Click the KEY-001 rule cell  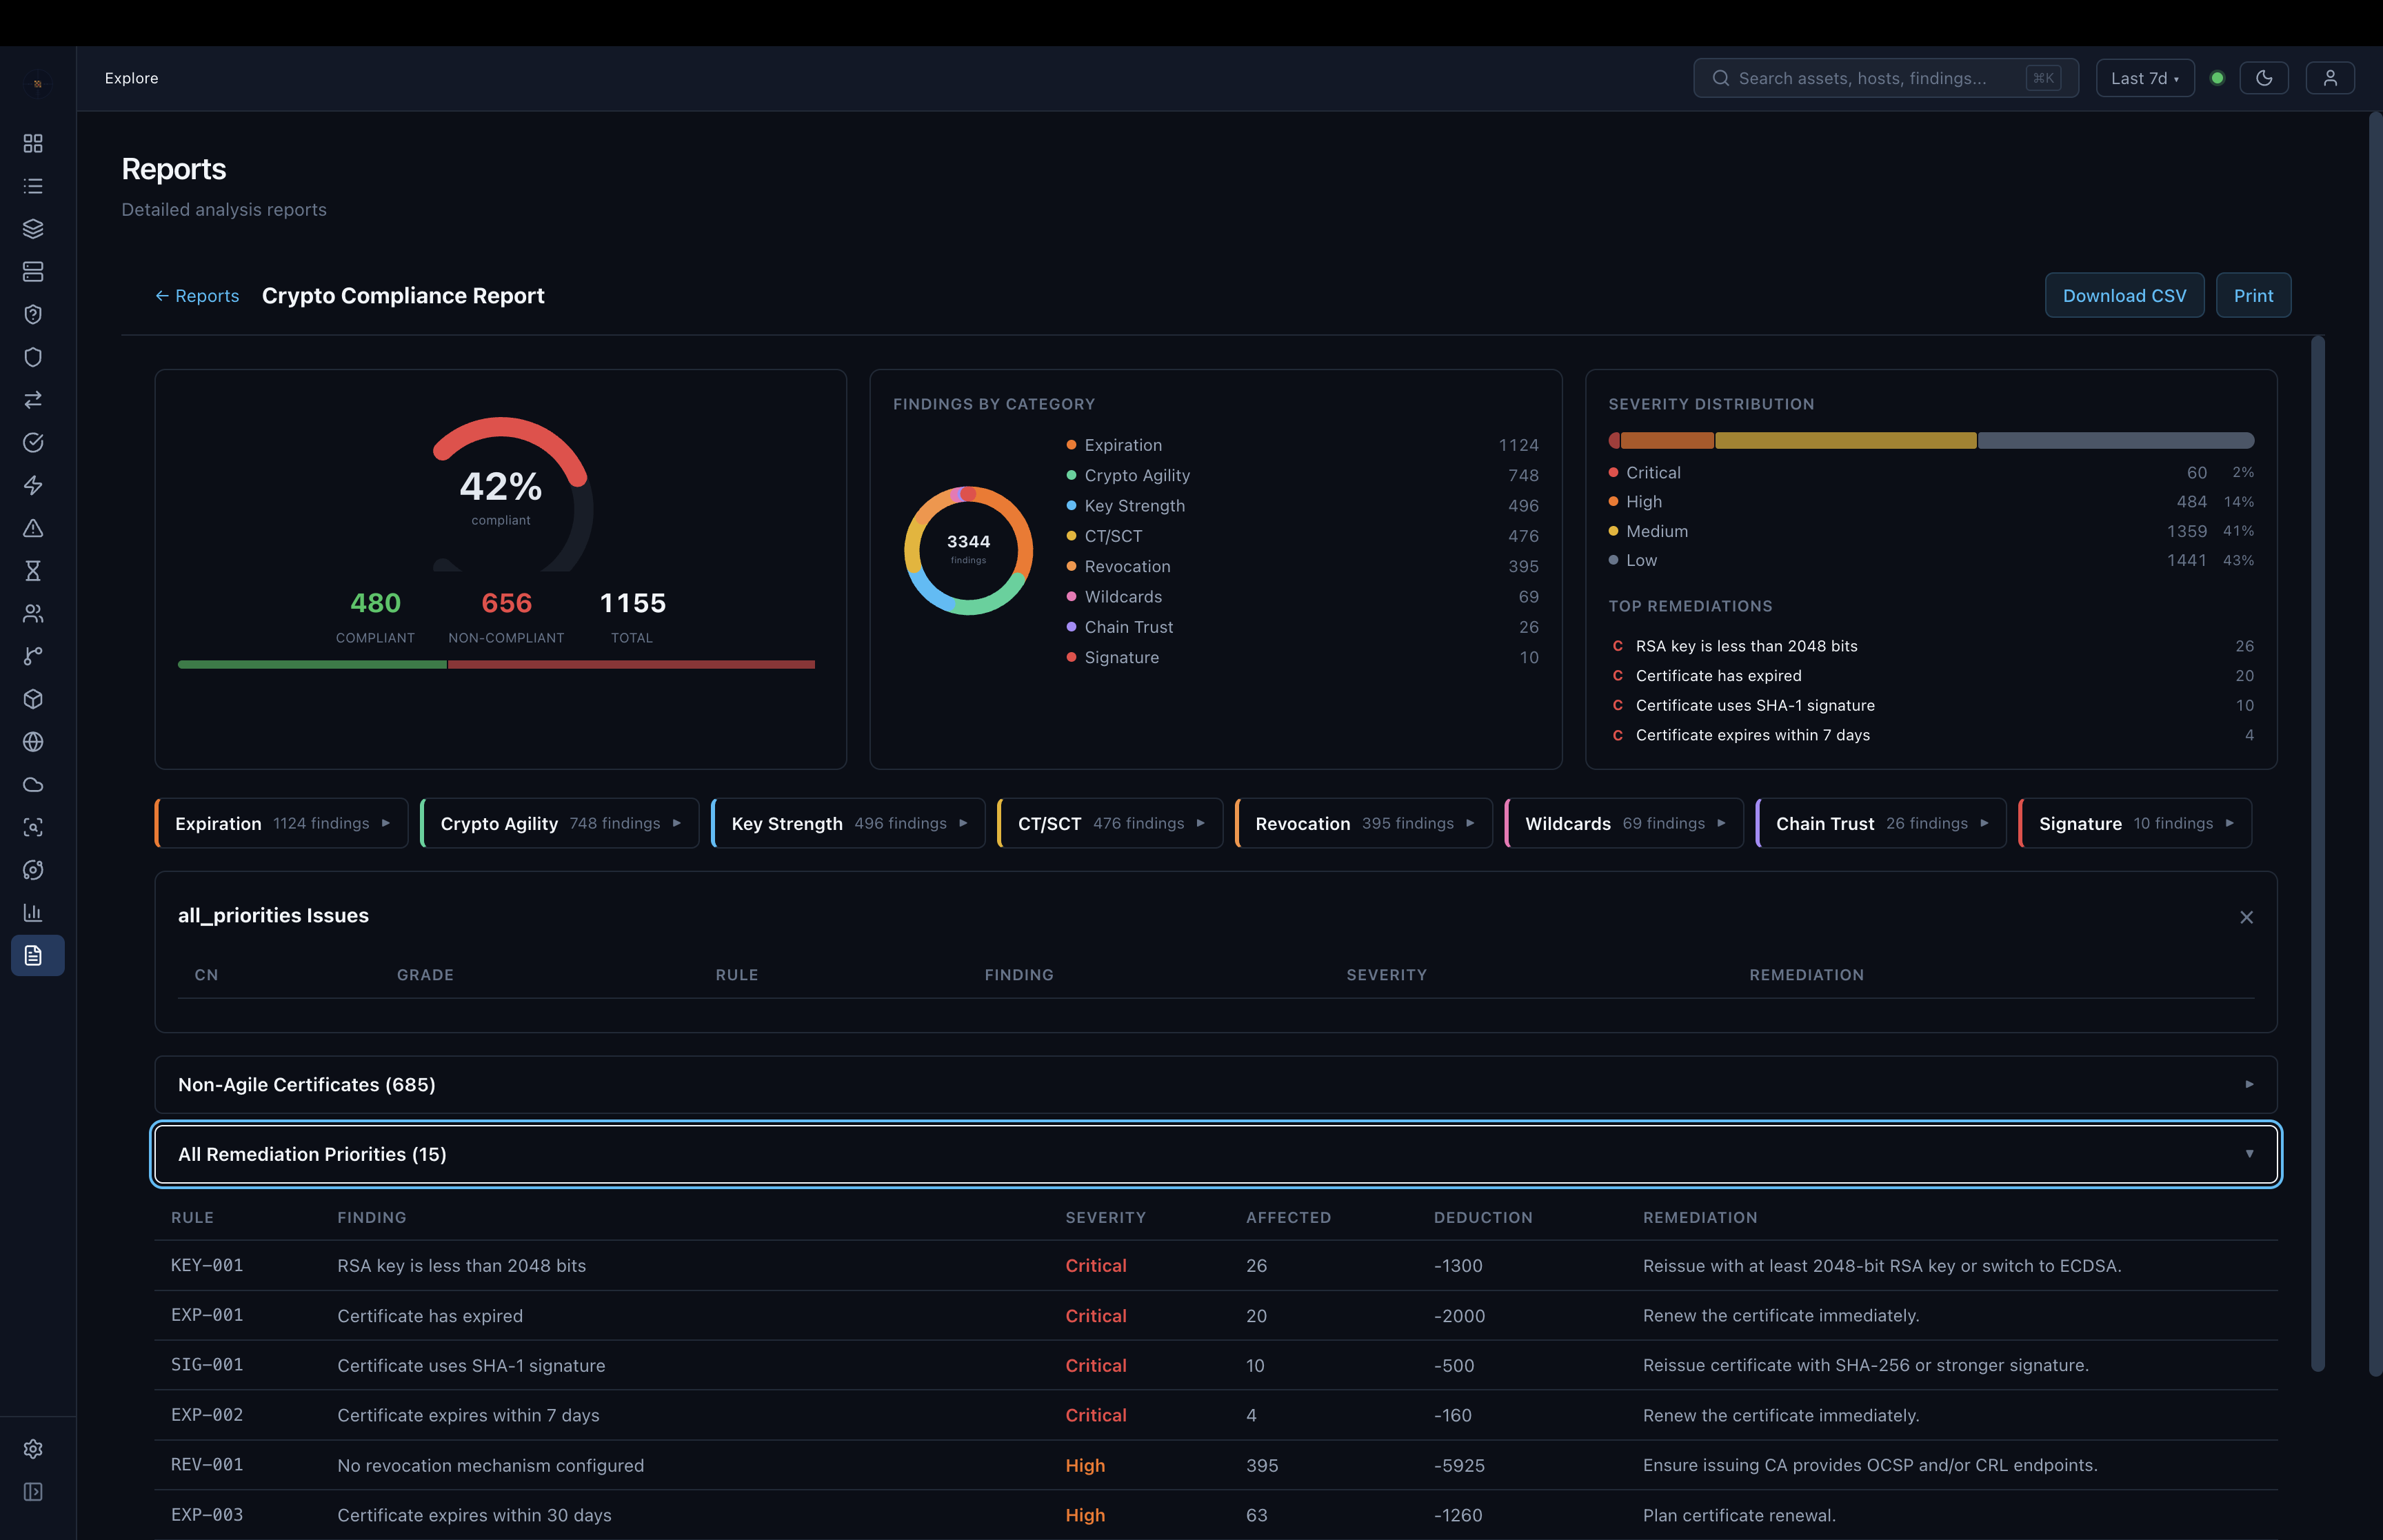207,1265
